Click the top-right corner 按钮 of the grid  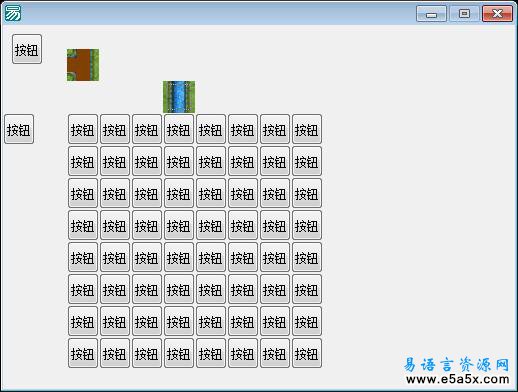(x=307, y=129)
